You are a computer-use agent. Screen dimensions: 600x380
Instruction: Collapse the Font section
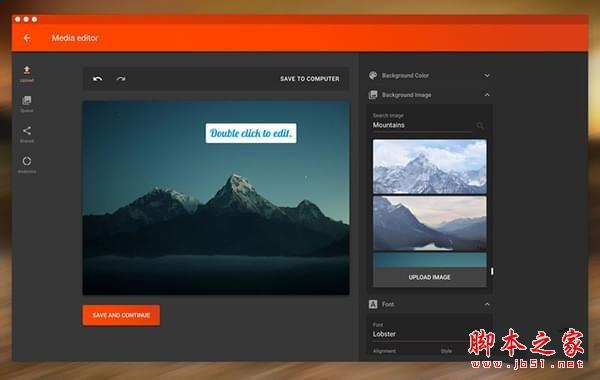point(487,304)
